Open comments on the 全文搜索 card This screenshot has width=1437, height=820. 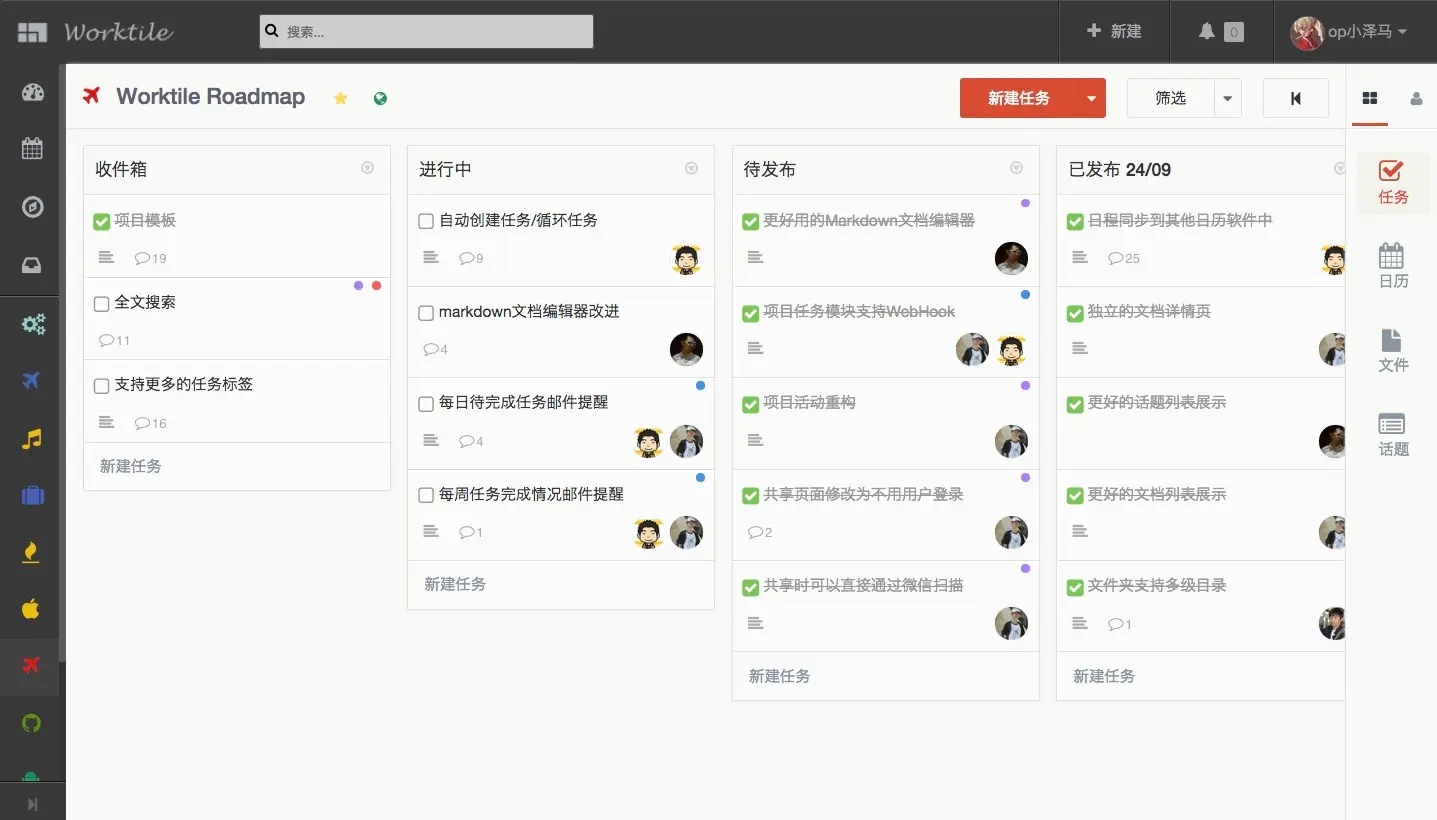115,340
